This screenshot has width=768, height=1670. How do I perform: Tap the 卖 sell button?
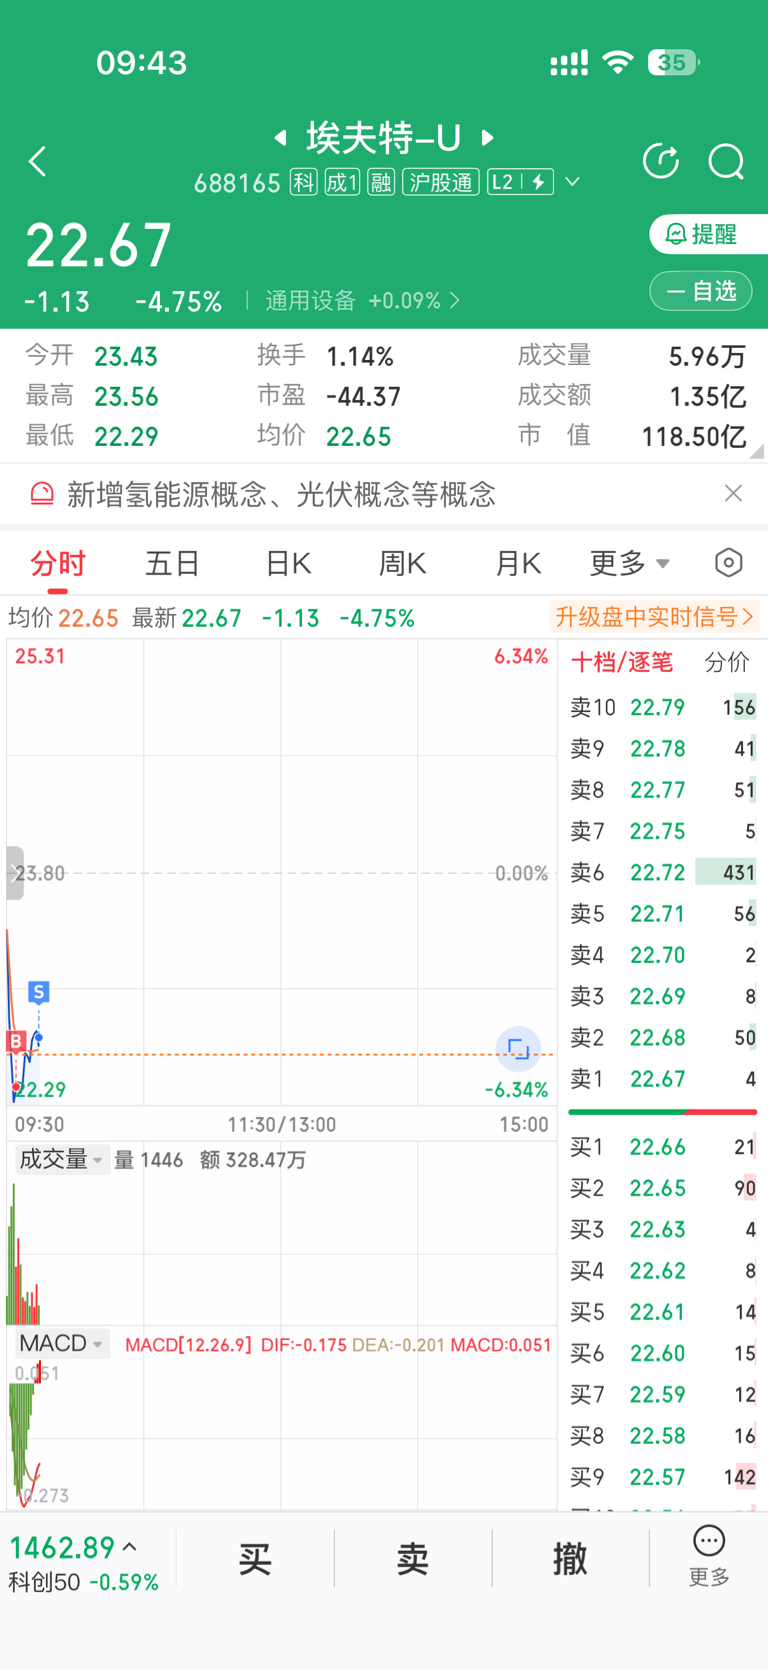pyautogui.click(x=413, y=1558)
